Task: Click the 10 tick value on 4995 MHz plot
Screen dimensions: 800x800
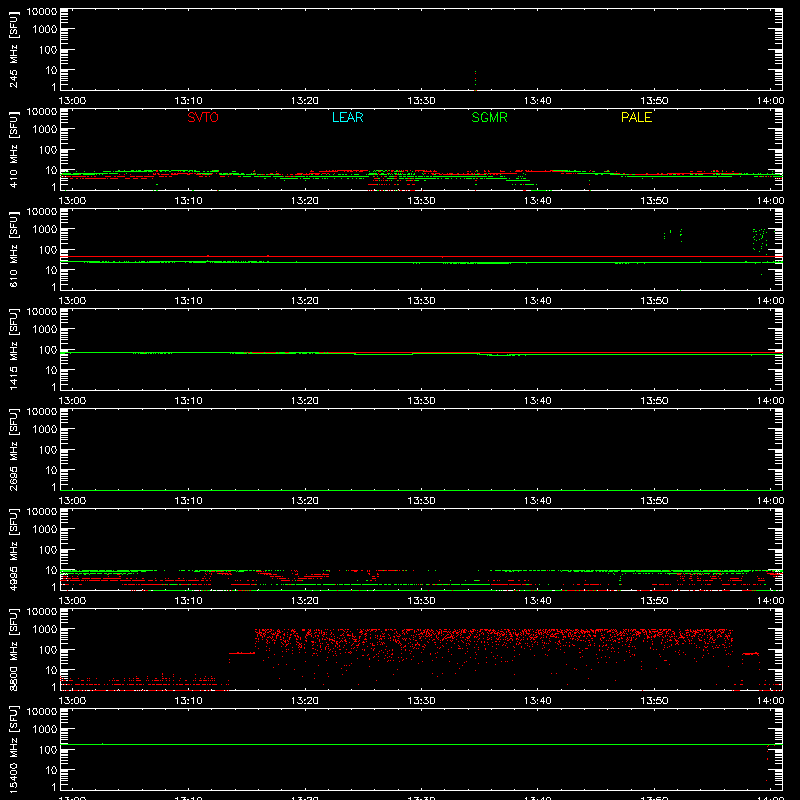Action: (52, 570)
